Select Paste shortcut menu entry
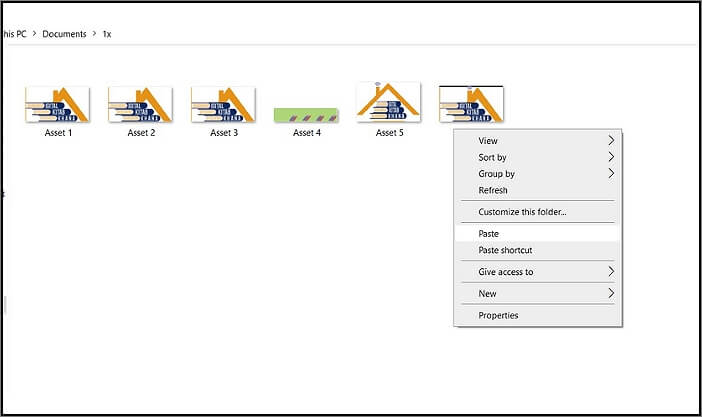The image size is (702, 417). [x=505, y=250]
